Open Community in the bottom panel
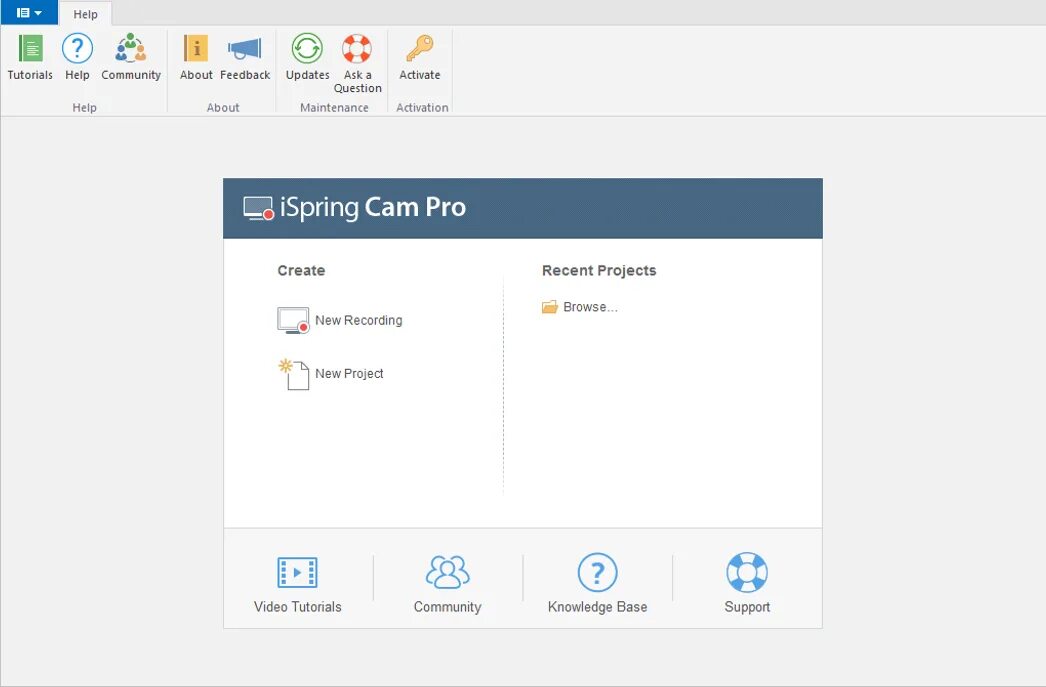This screenshot has height=687, width=1046. click(447, 584)
